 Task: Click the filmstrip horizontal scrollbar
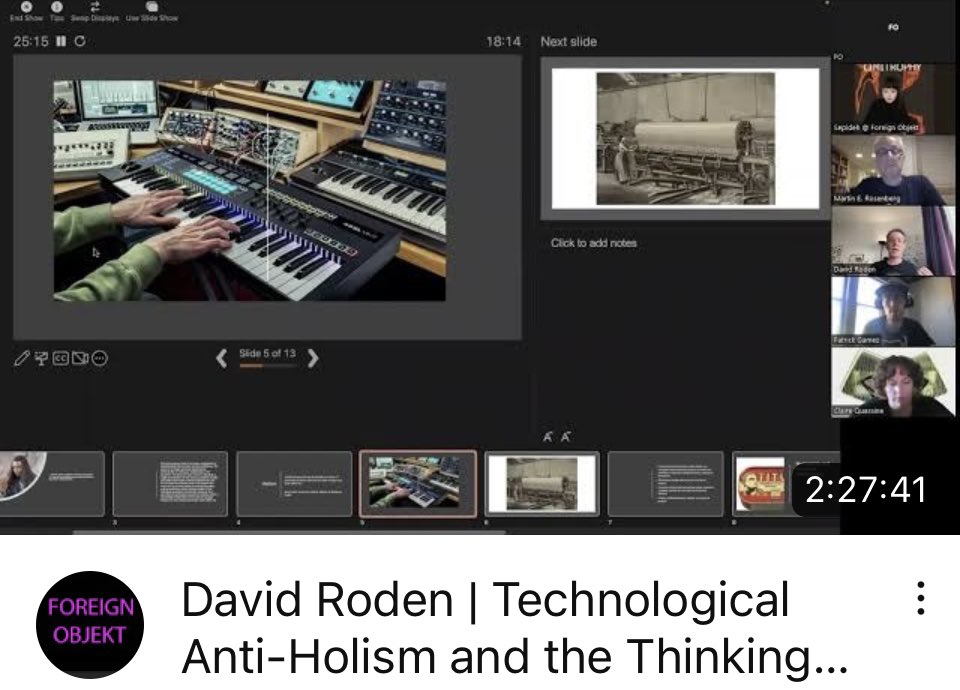(x=289, y=532)
